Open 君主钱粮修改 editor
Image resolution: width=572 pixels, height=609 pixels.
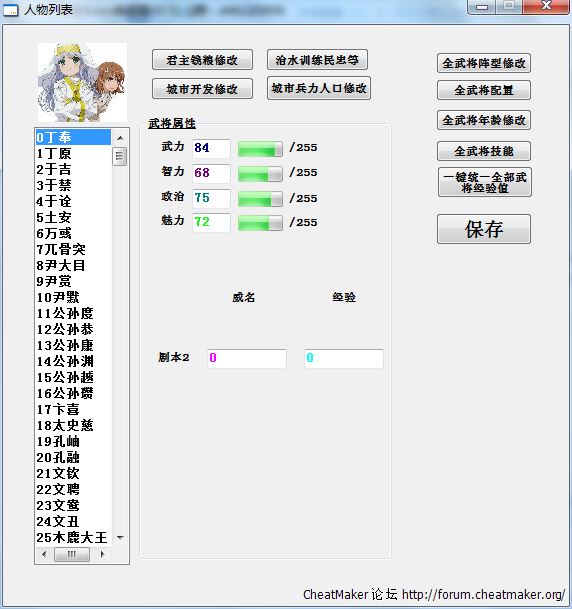click(202, 60)
